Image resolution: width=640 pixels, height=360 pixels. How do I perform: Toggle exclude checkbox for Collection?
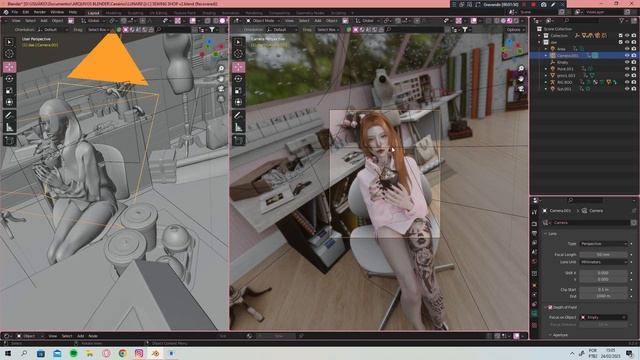pyautogui.click(x=620, y=36)
